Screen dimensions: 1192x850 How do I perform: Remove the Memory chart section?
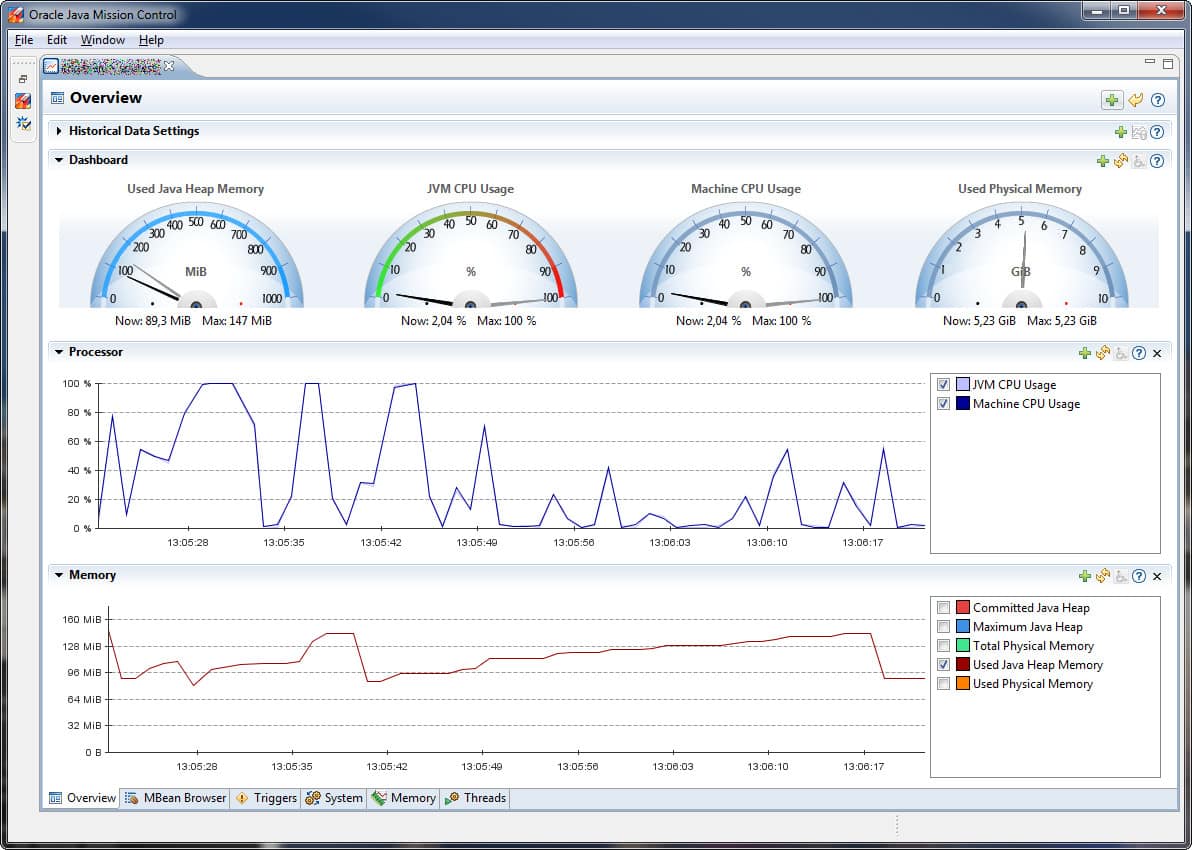point(1157,577)
